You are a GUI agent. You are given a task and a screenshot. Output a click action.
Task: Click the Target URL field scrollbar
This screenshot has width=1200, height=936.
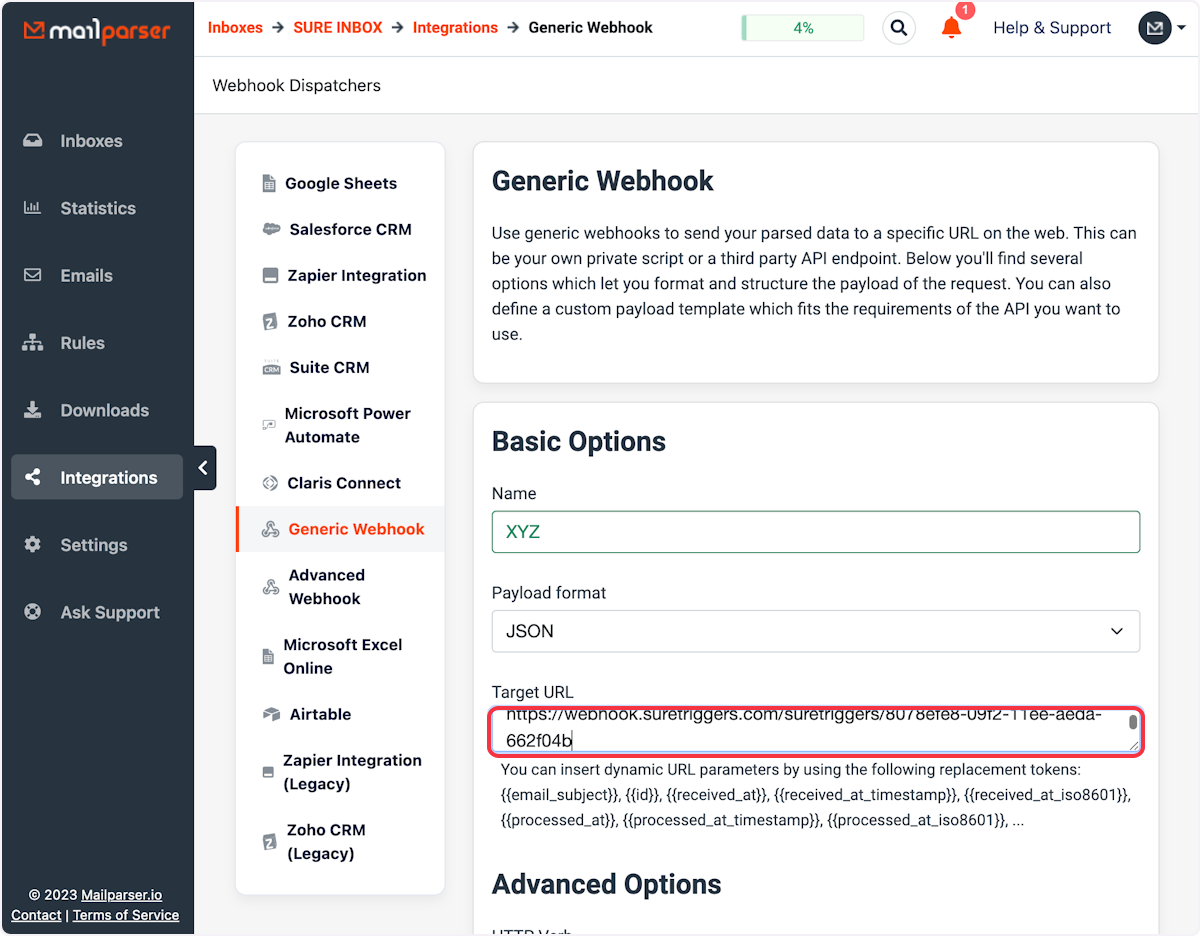click(1133, 723)
